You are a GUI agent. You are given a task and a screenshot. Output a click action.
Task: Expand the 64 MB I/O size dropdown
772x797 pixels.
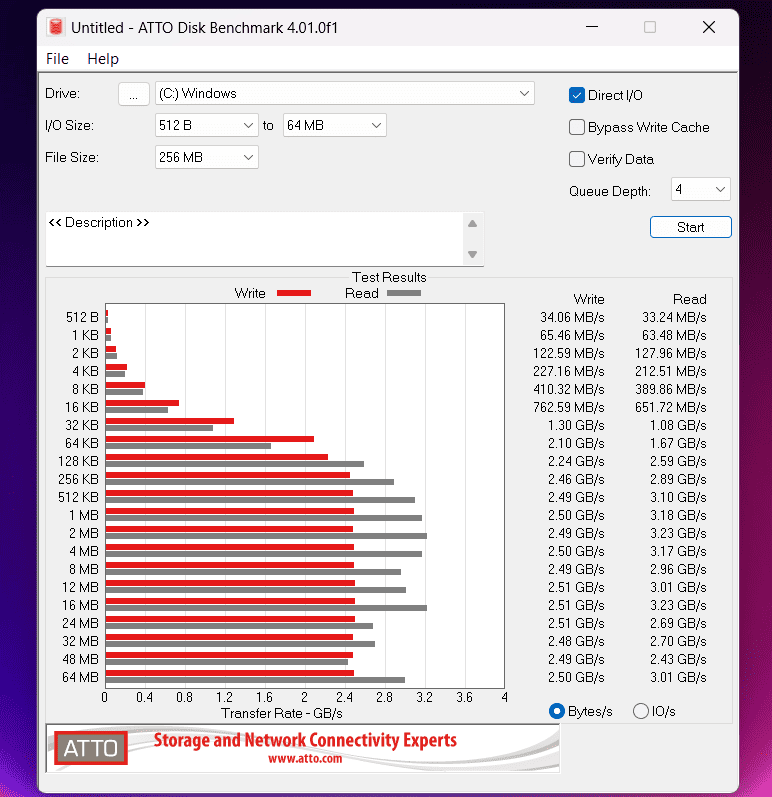[334, 125]
